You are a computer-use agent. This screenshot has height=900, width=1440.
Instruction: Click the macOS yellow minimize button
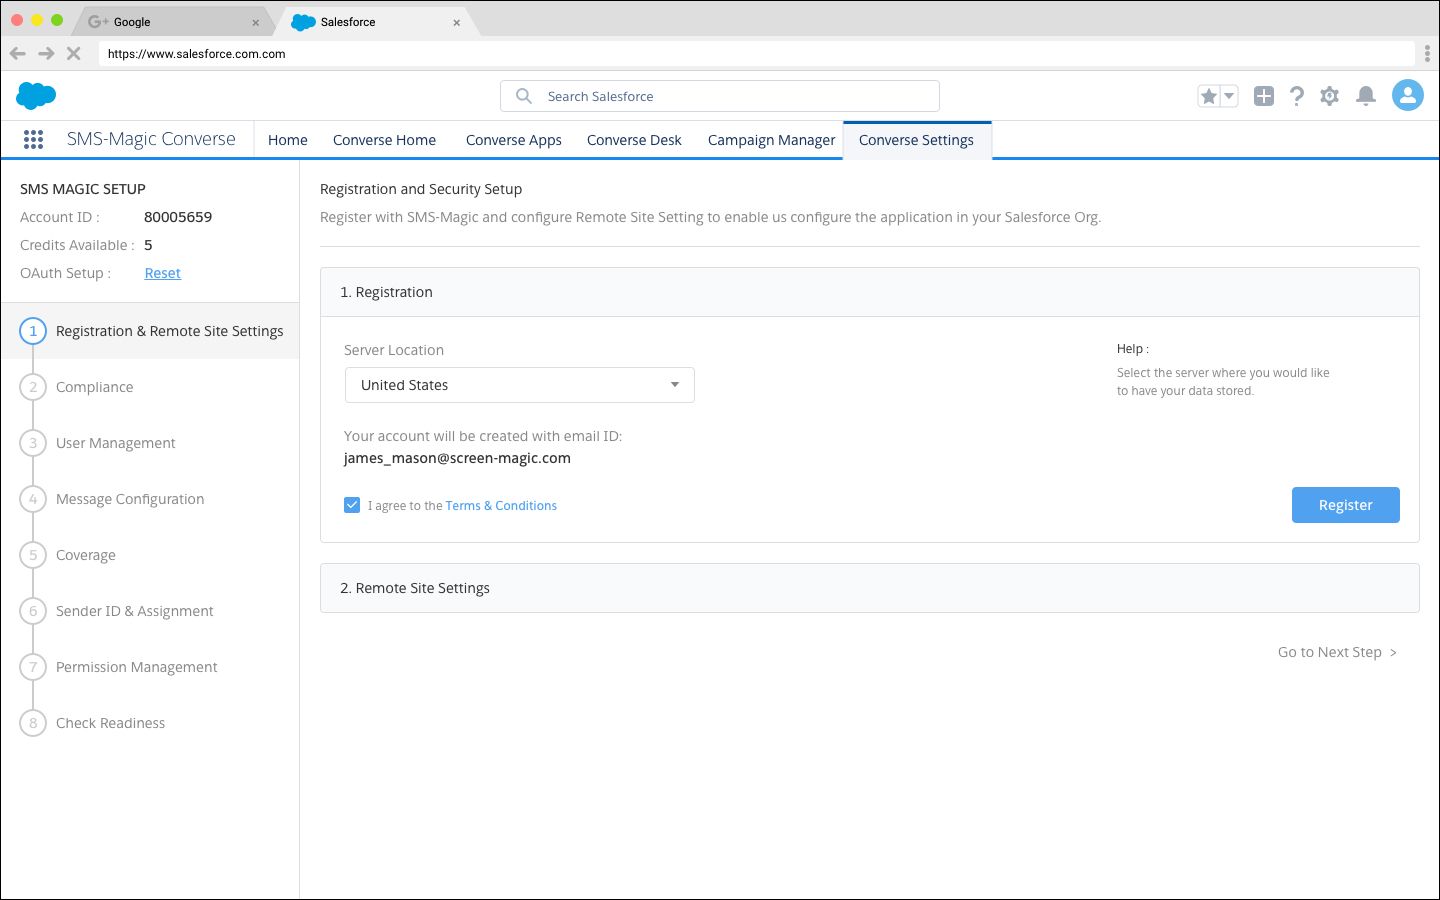tap(37, 20)
